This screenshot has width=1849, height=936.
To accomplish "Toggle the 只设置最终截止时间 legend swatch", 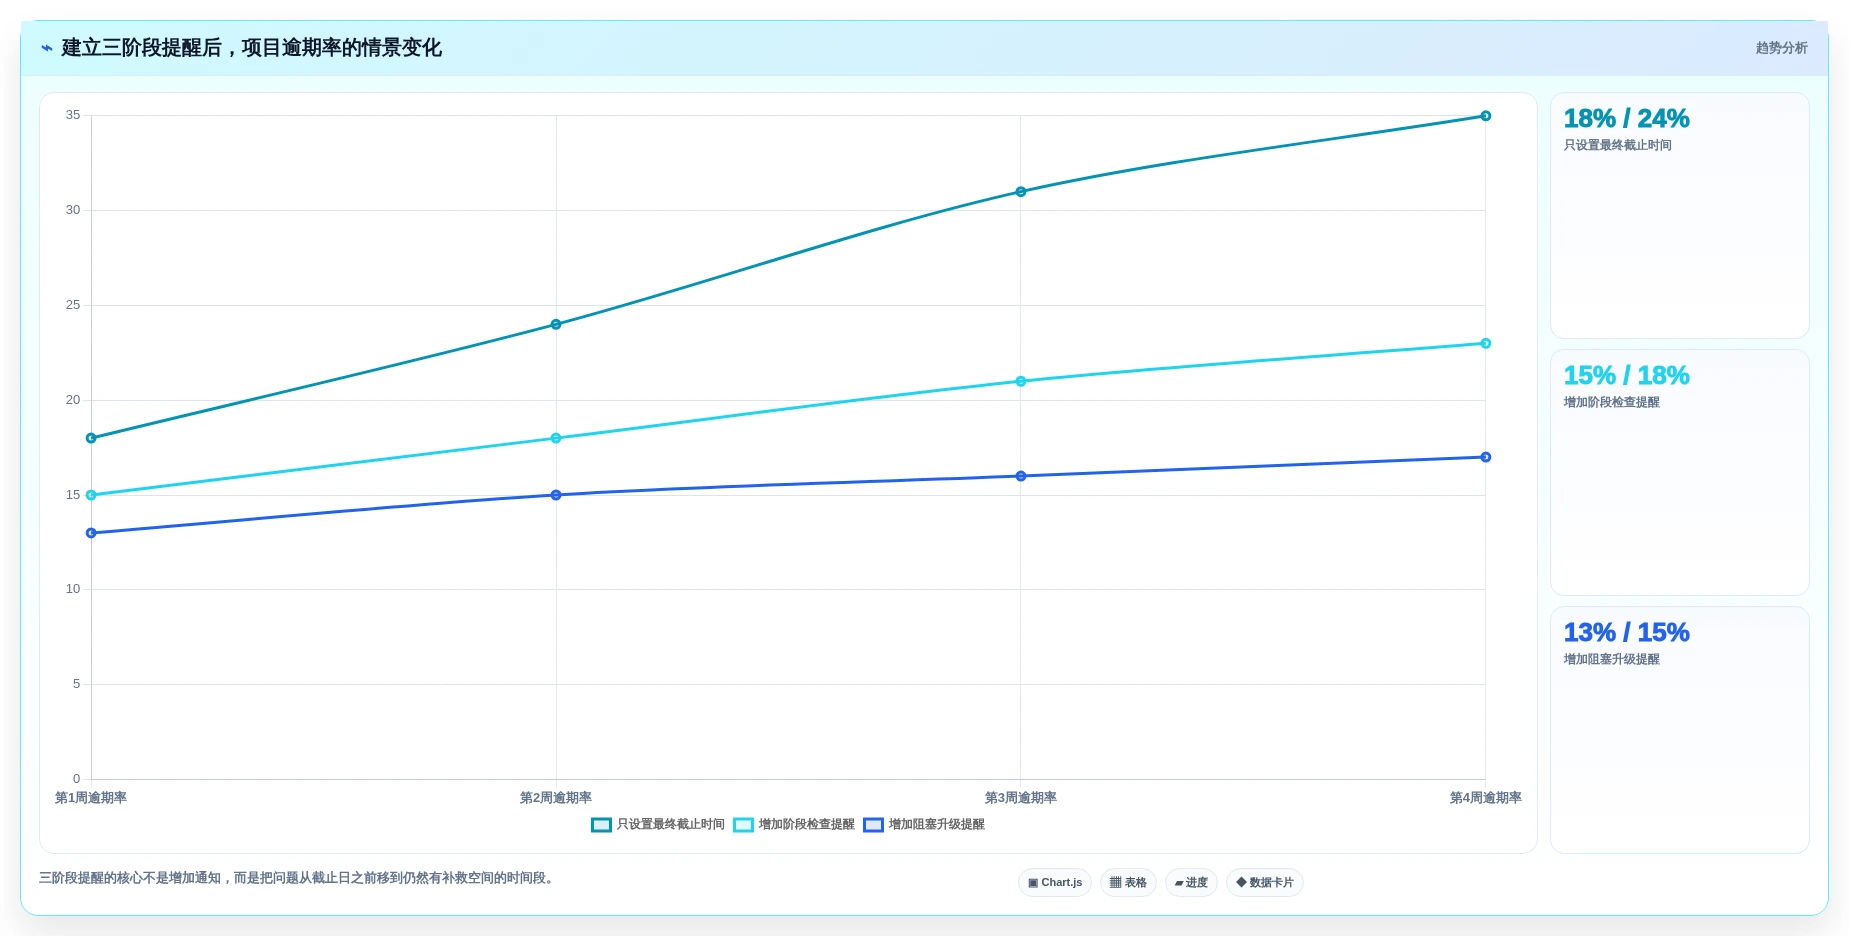I will pos(601,825).
